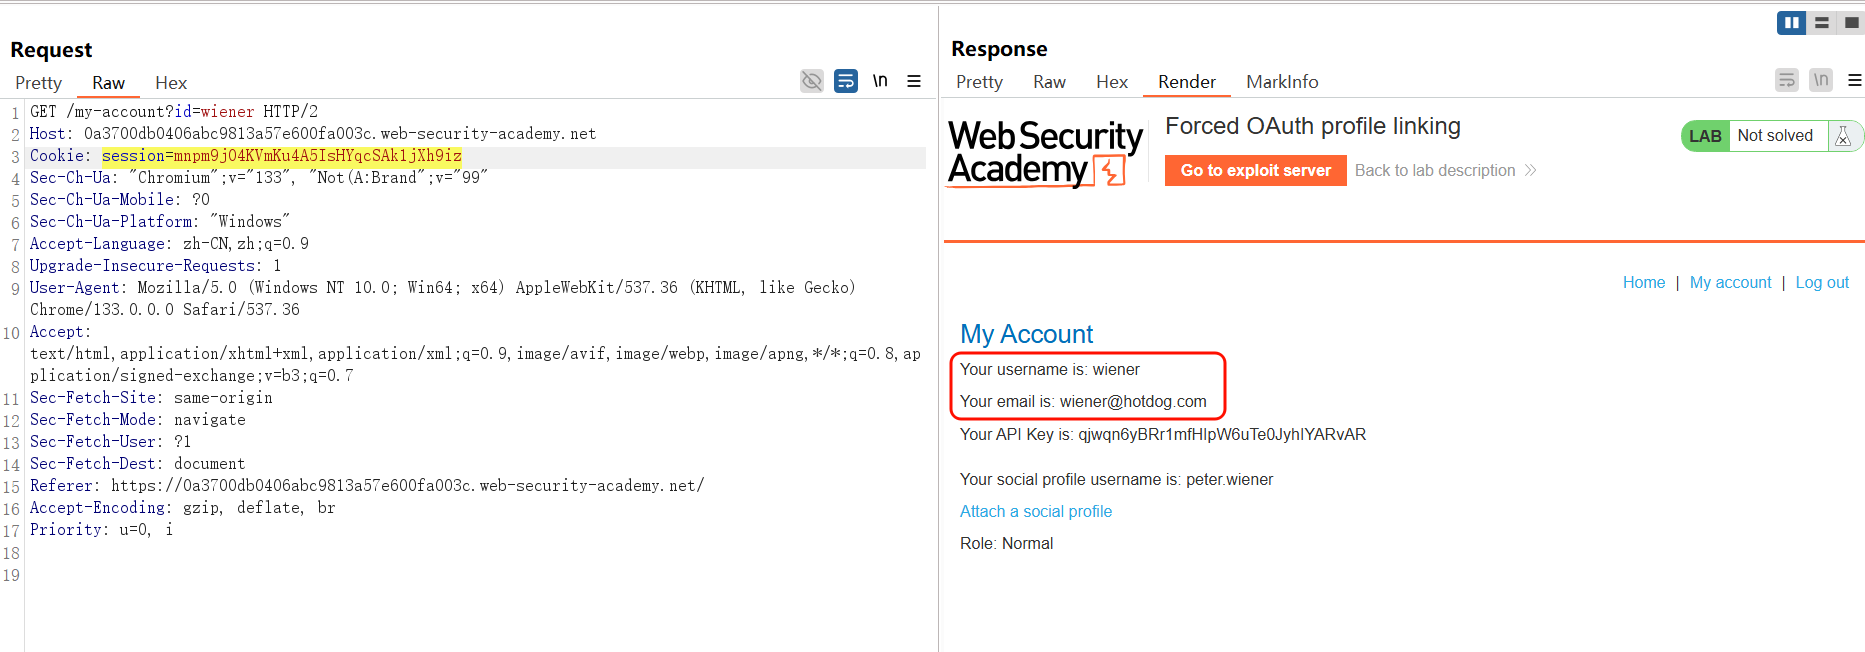Select top-bottom stacked layout icon
This screenshot has width=1865, height=652.
(x=1822, y=22)
